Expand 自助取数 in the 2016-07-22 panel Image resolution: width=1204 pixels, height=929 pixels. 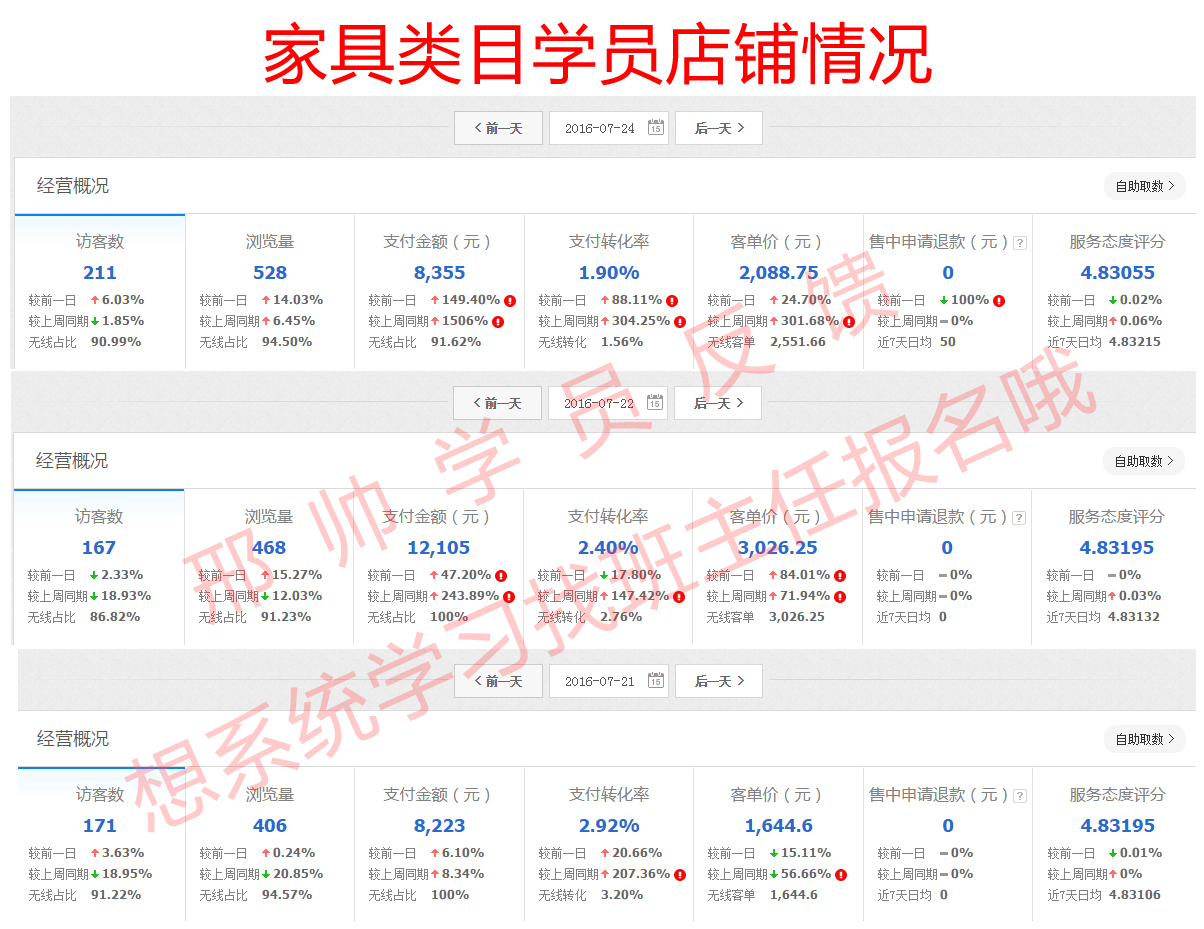click(1143, 461)
